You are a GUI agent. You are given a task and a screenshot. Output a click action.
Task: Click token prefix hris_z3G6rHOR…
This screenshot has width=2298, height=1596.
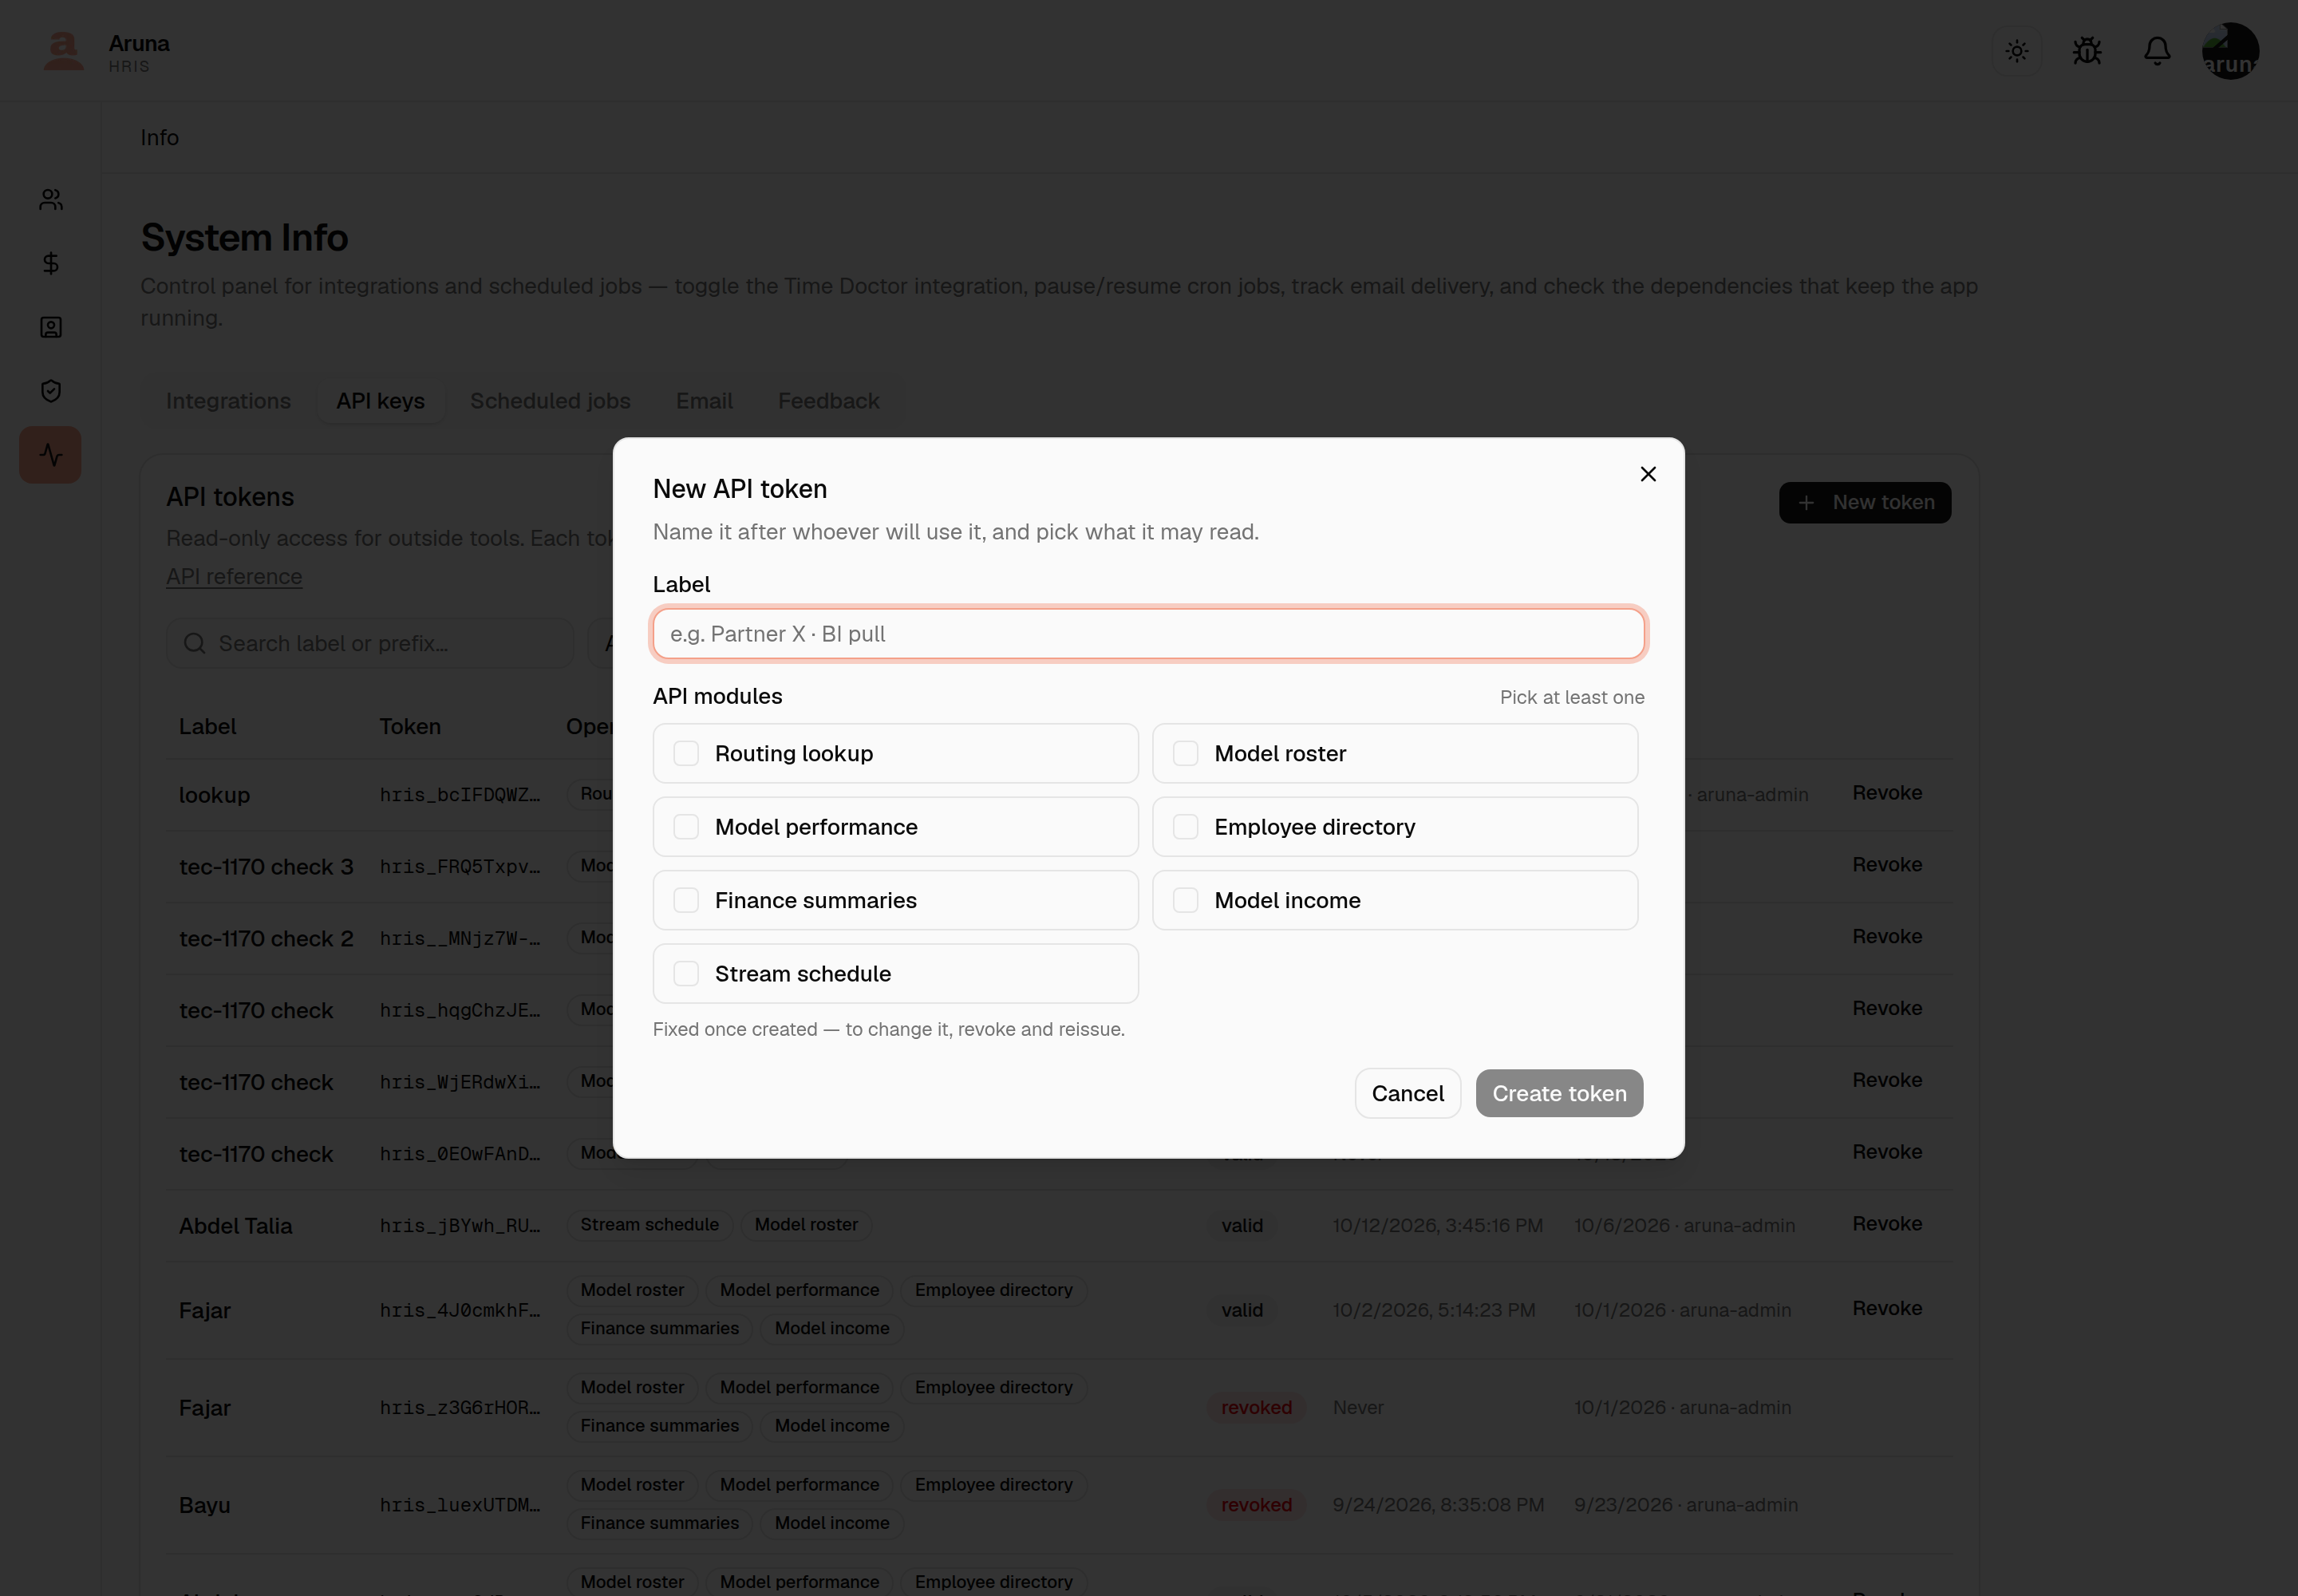click(x=460, y=1408)
